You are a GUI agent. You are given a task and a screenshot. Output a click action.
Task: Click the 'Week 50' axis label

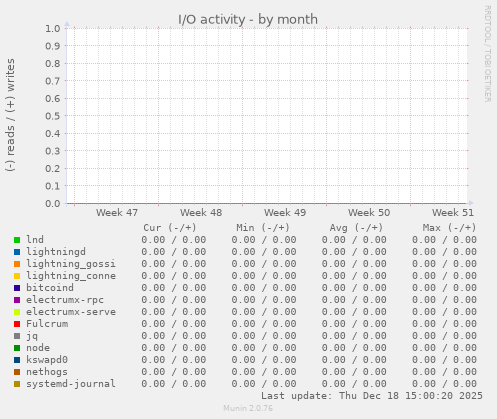coord(369,213)
